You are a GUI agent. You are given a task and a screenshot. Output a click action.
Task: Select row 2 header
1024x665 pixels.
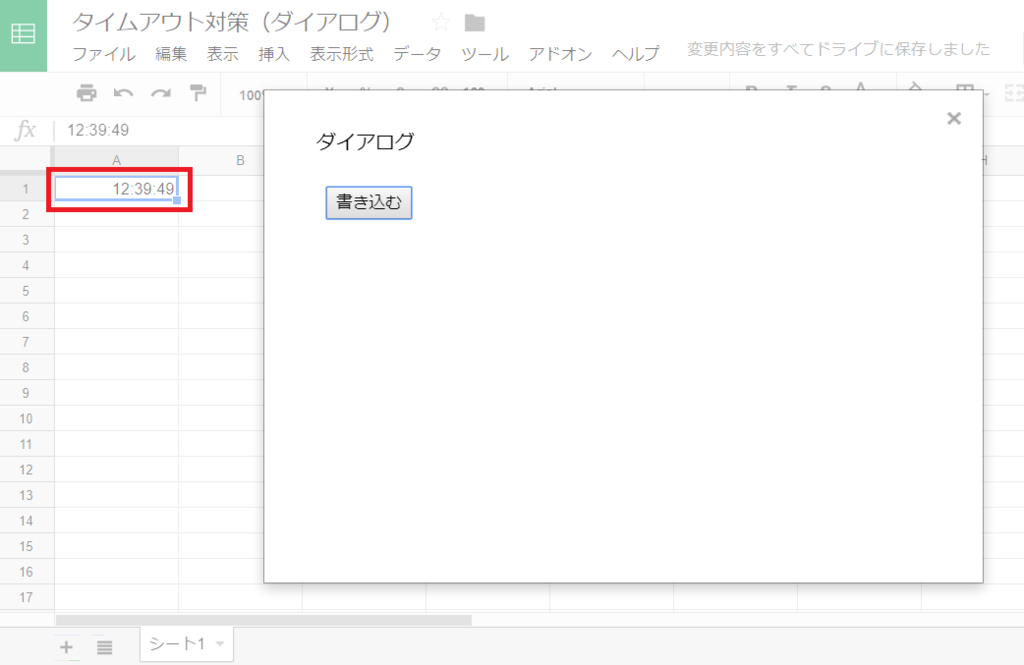click(x=26, y=214)
